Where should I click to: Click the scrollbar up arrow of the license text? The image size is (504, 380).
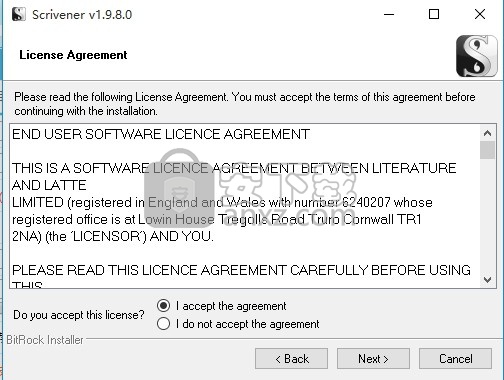point(487,133)
